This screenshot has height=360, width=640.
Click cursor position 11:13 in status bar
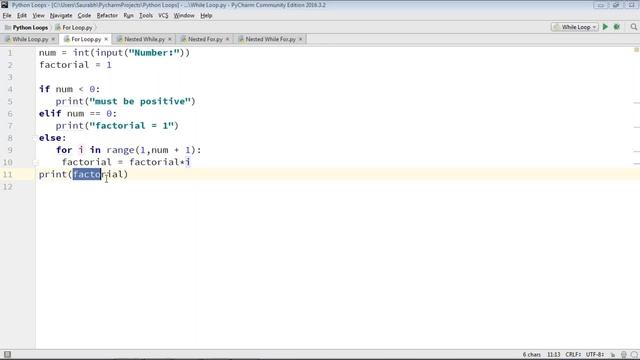[553, 355]
